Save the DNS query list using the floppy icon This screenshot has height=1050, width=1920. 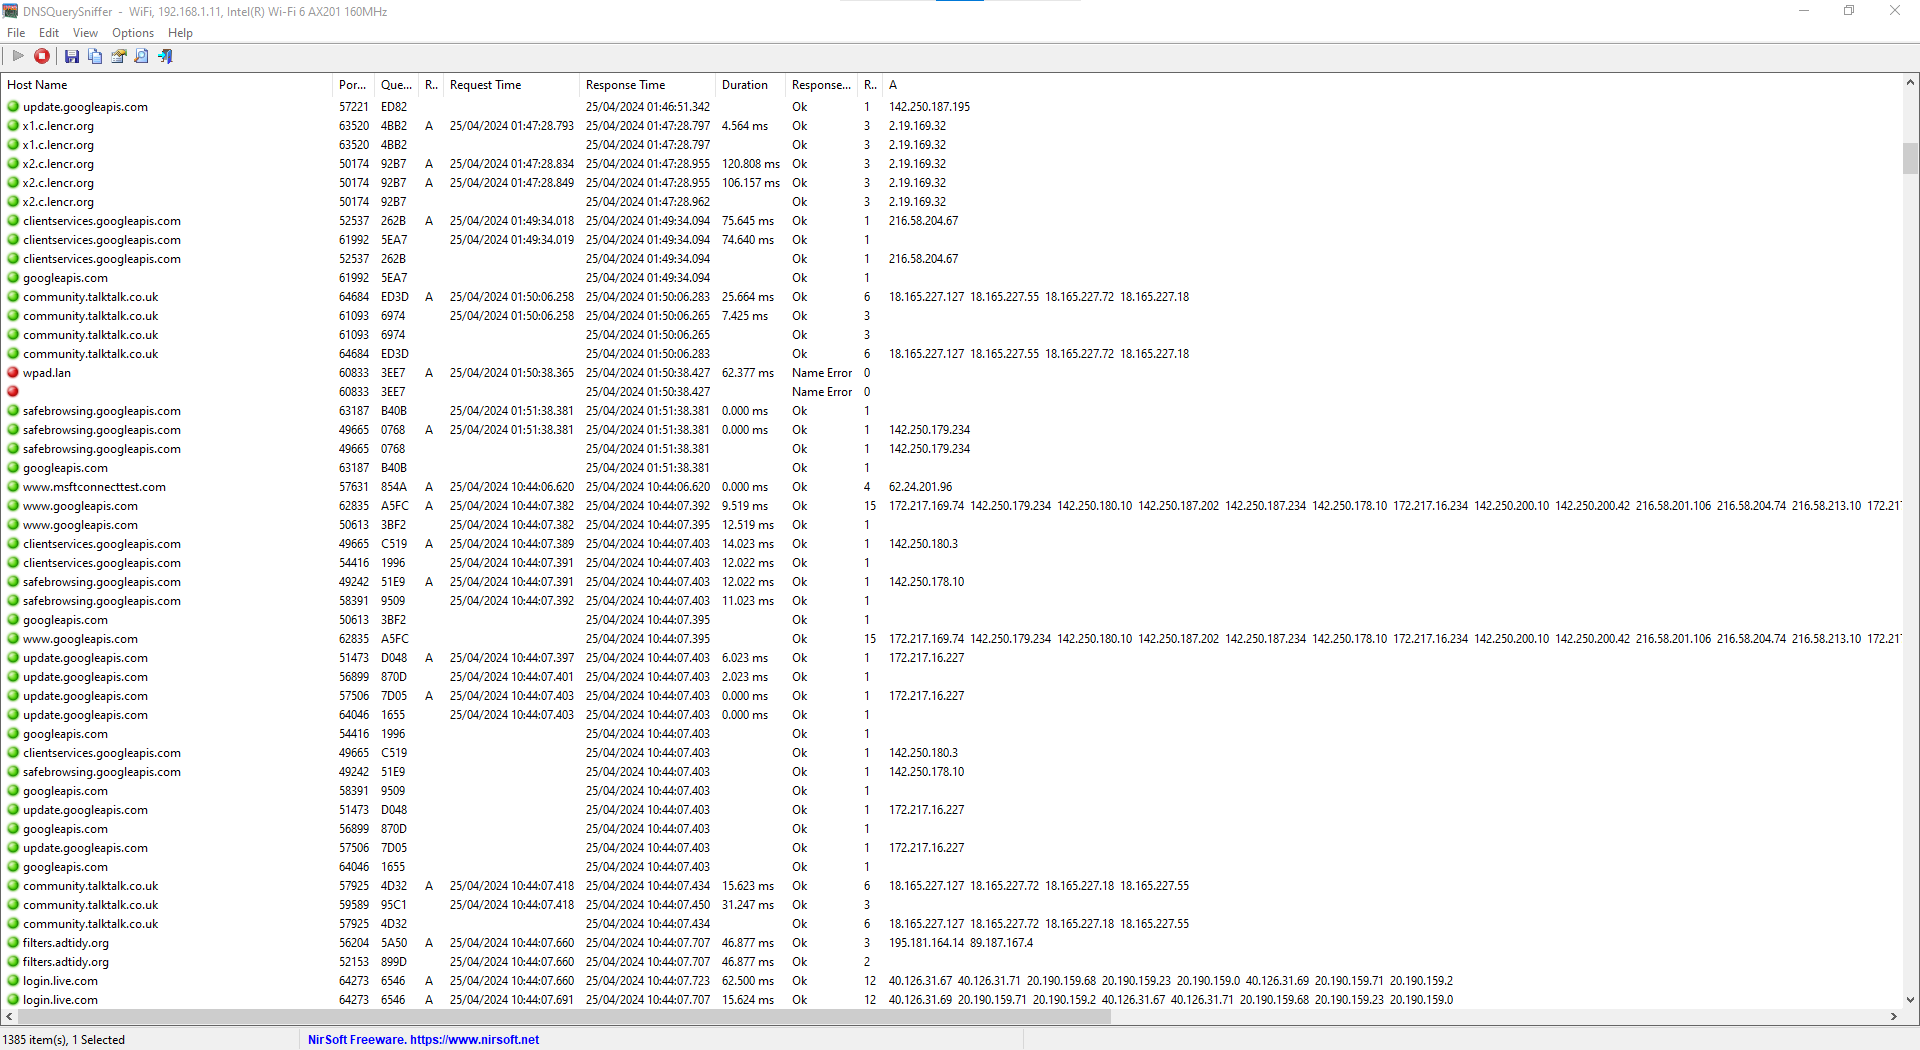click(71, 56)
